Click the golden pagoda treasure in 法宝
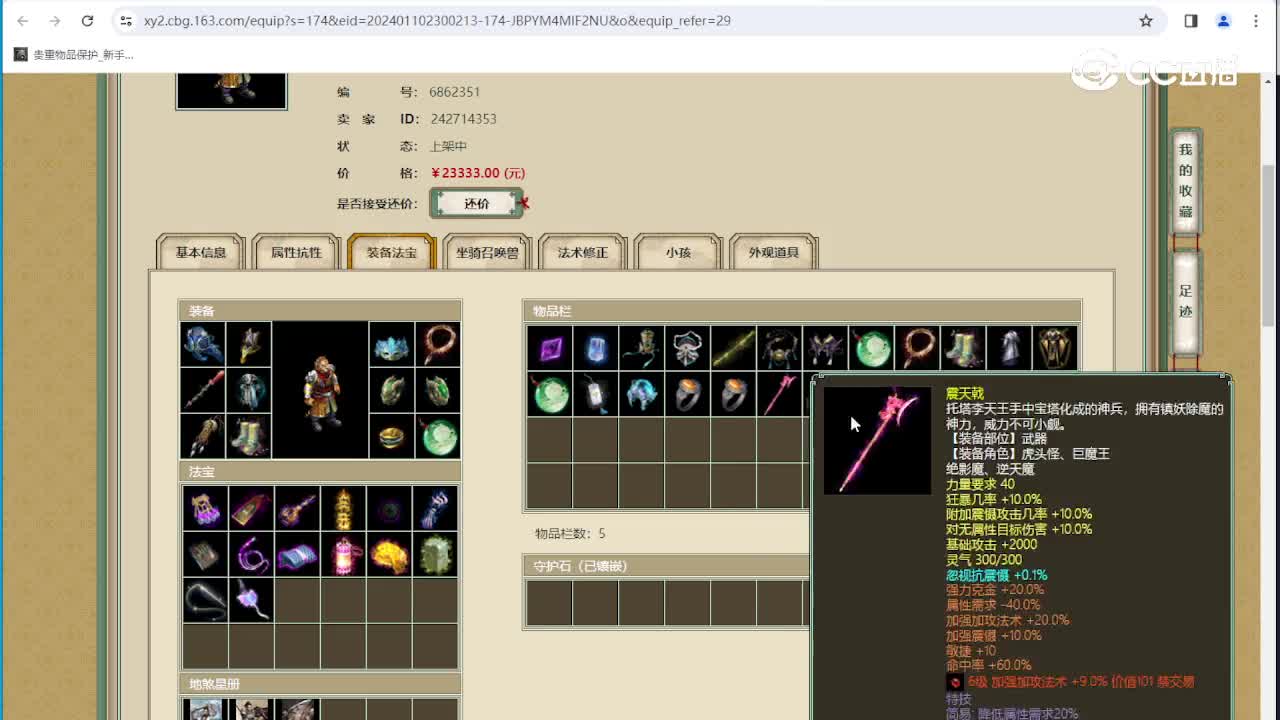The width and height of the screenshot is (1280, 720). point(343,508)
